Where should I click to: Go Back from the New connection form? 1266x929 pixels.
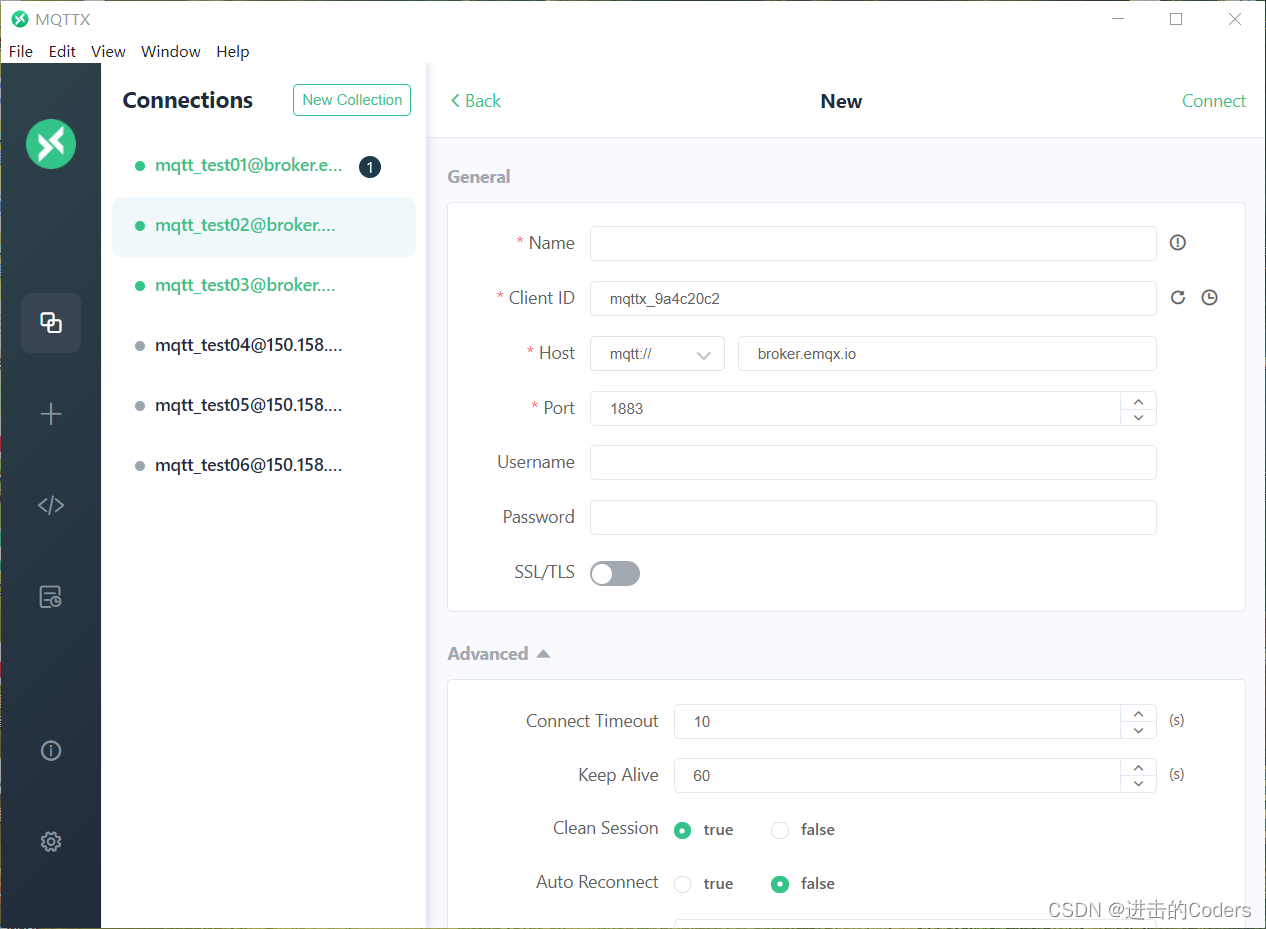476,101
